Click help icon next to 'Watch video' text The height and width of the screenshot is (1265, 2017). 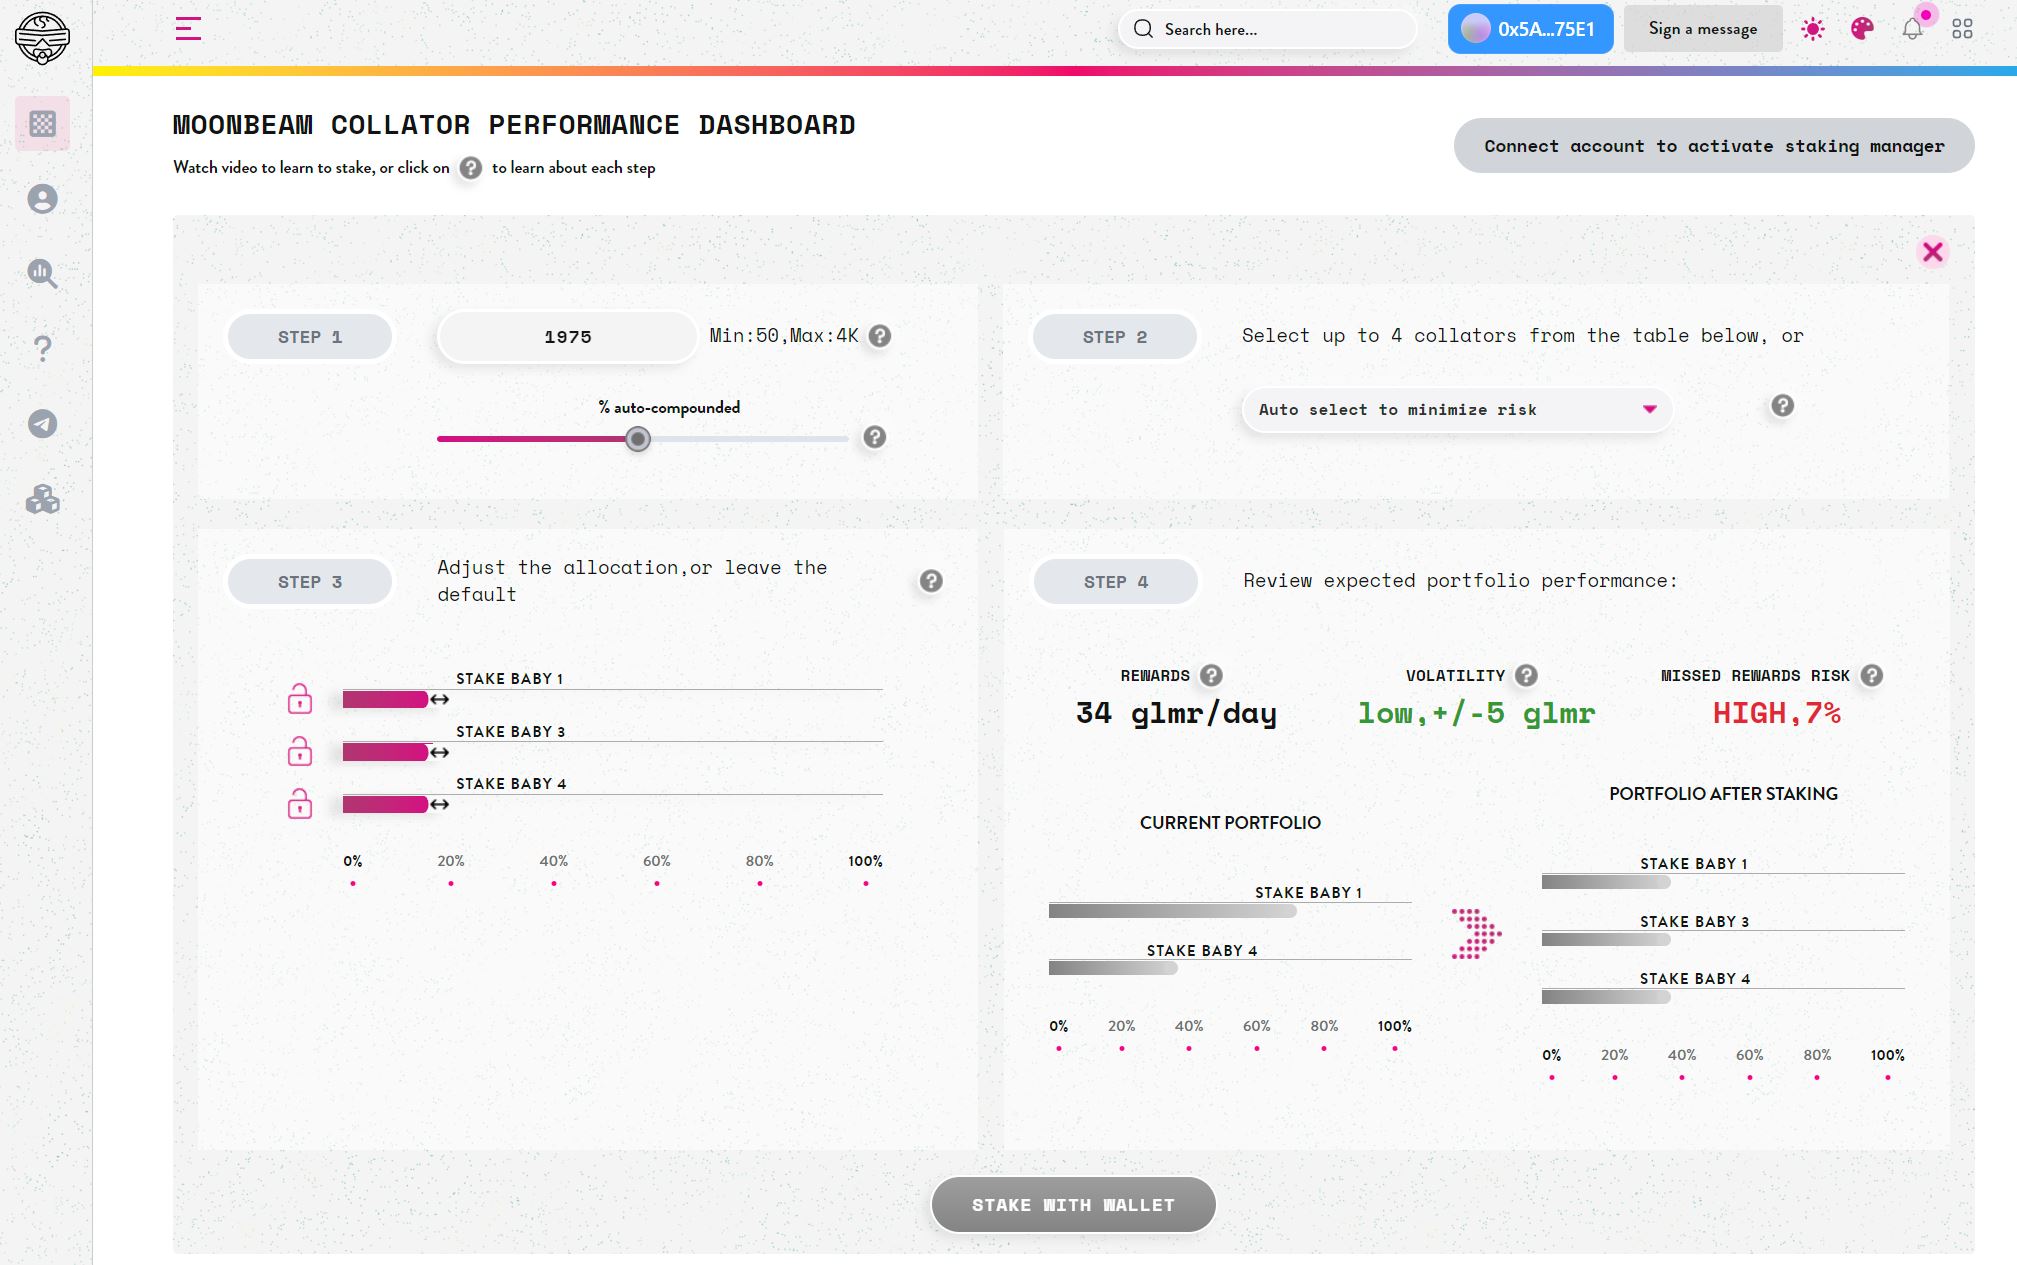point(470,168)
